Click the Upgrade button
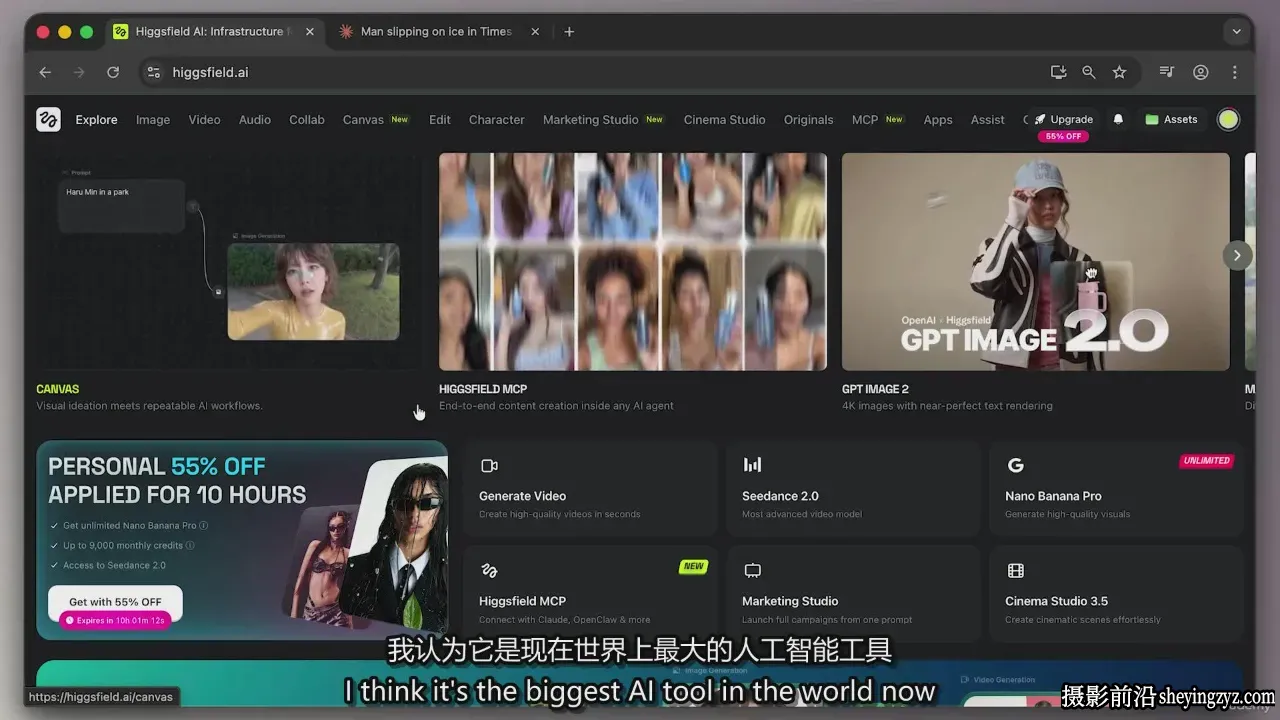 tap(1063, 120)
